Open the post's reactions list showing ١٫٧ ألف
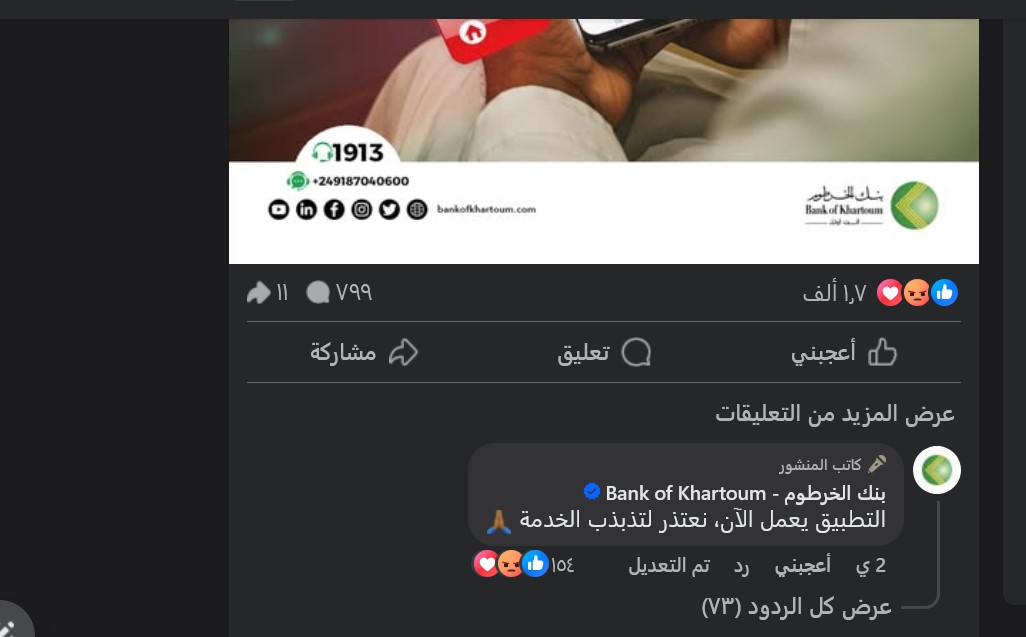This screenshot has width=1026, height=637. tap(879, 292)
